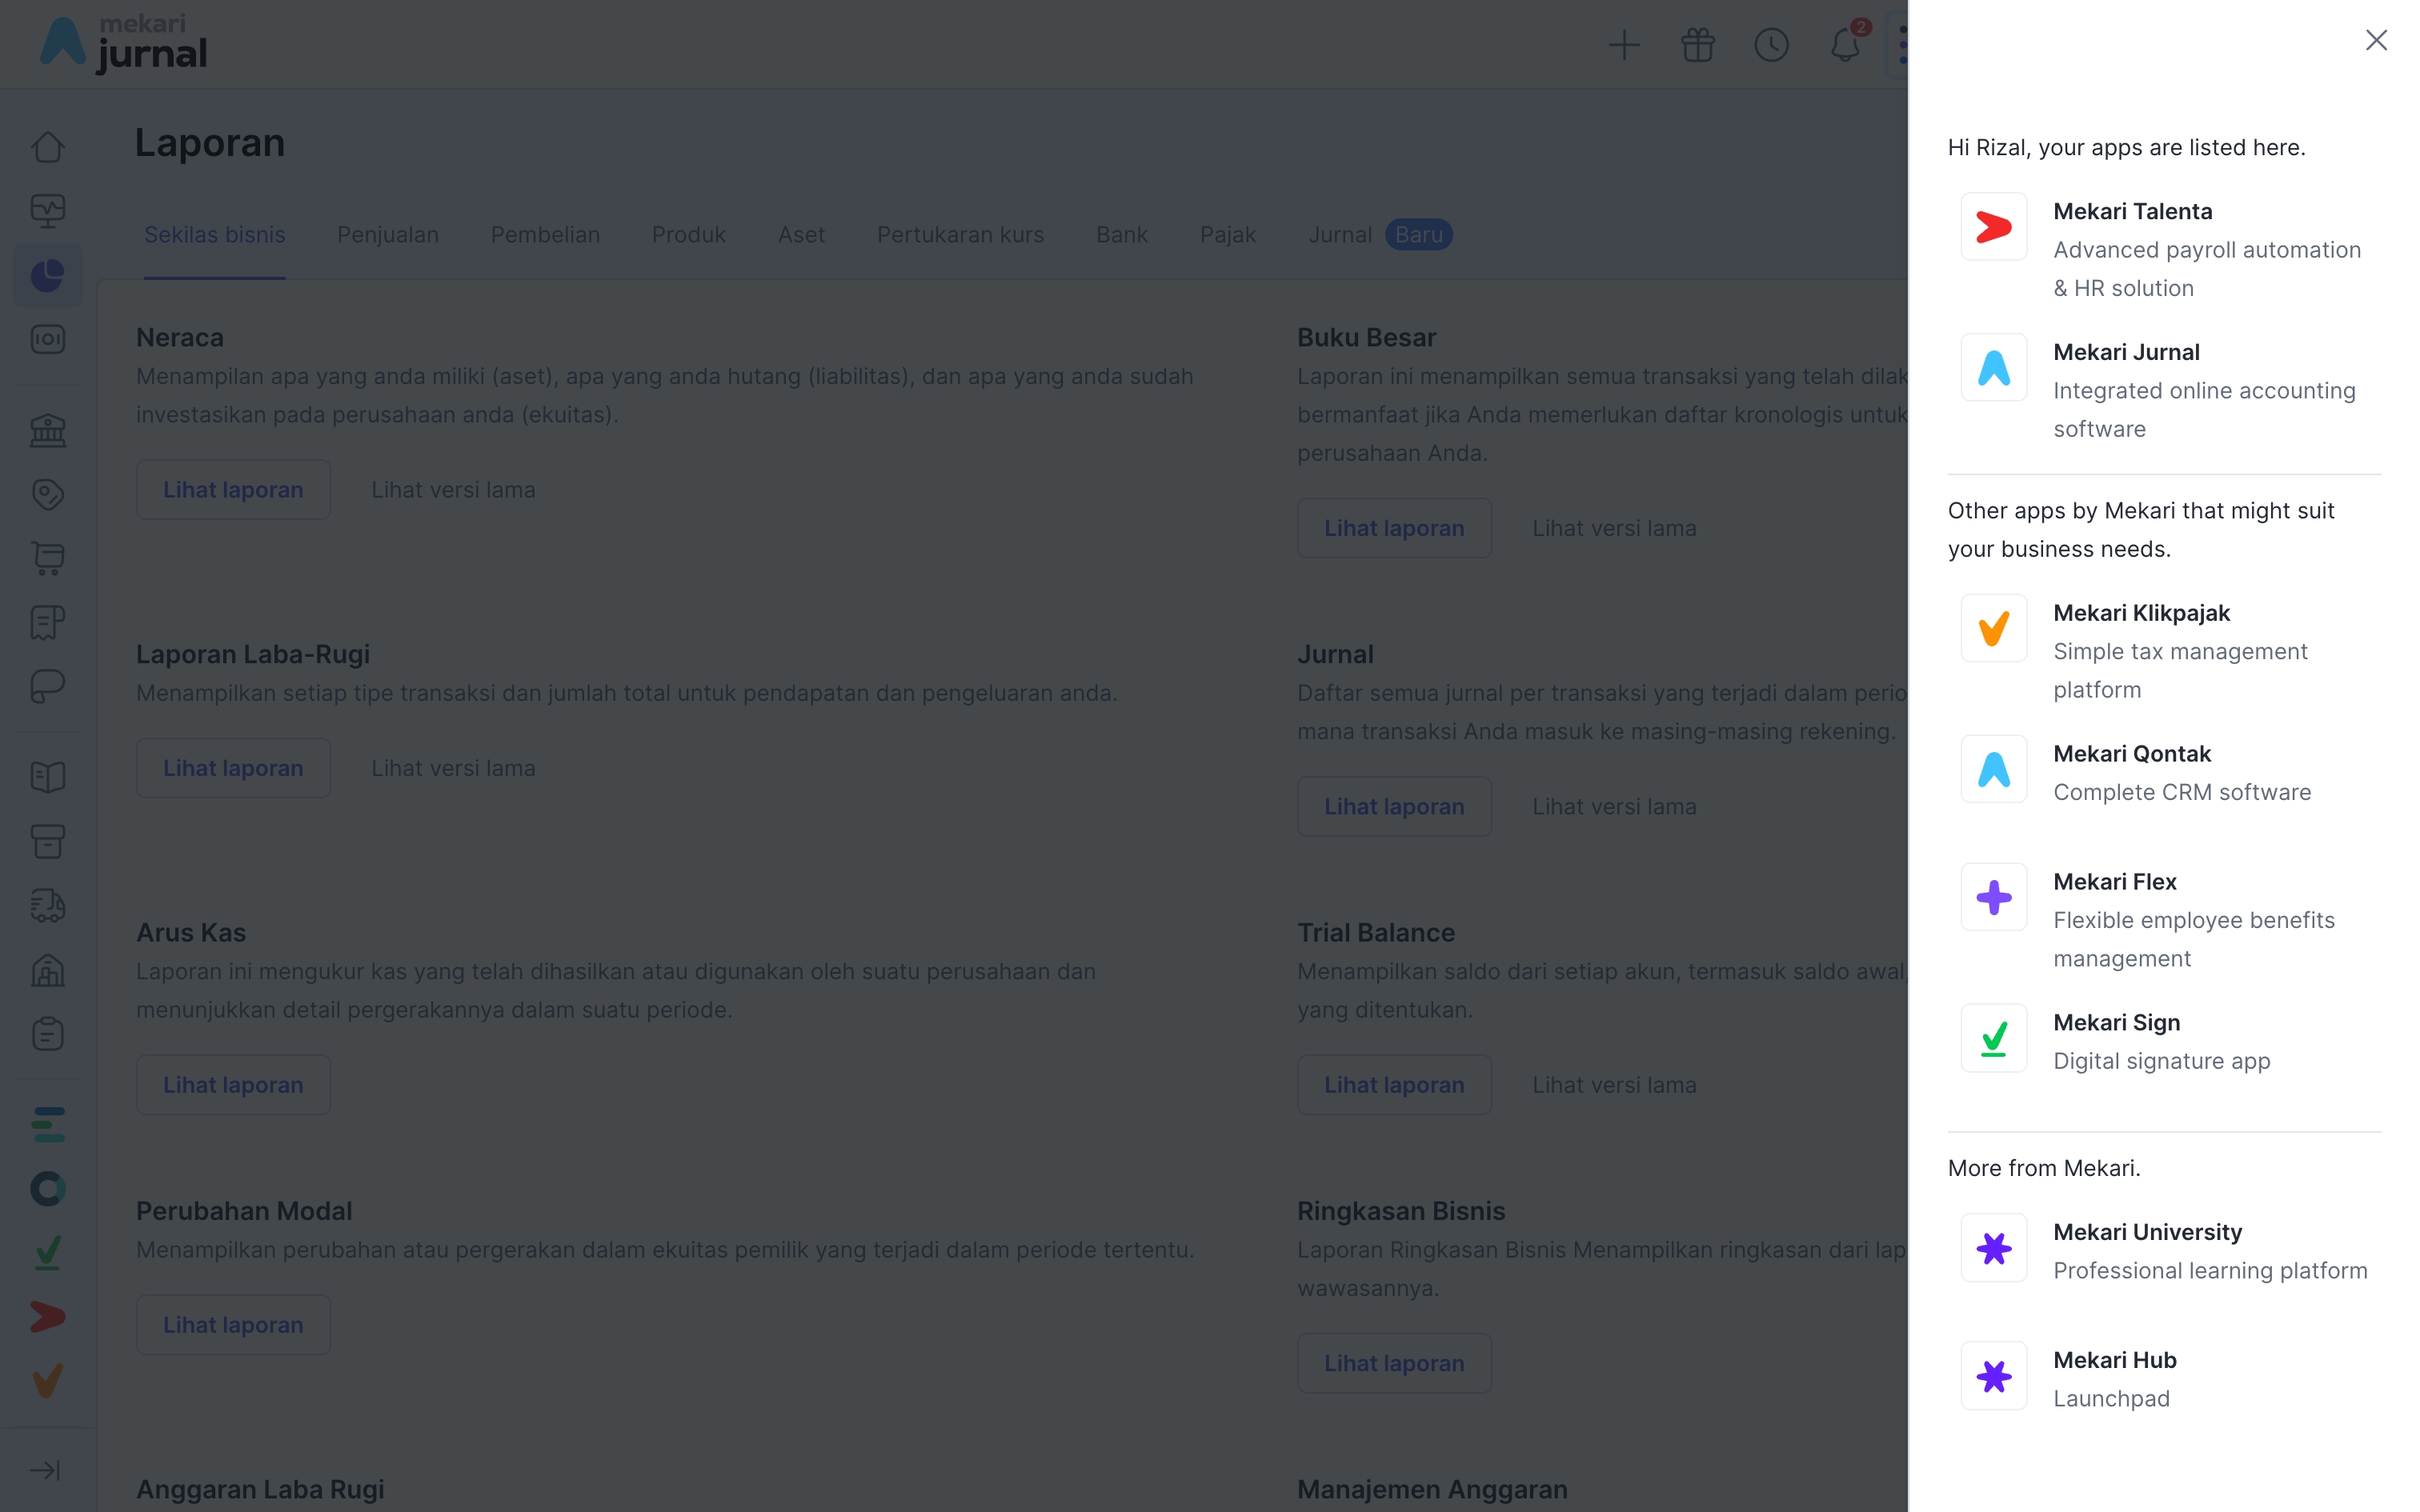
Task: Click Lihat versi lama for Trial Balance
Action: coord(1614,1085)
